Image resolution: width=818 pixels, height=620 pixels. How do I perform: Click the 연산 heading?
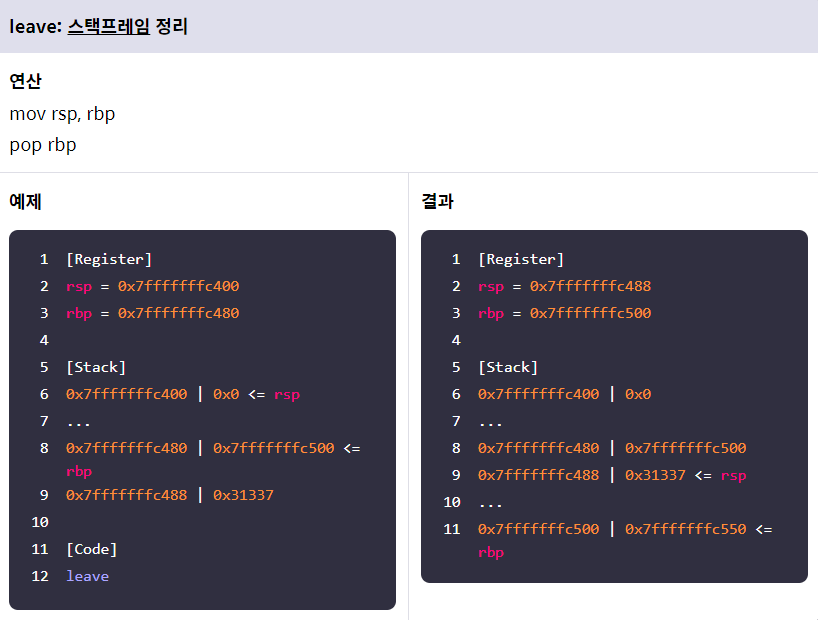[x=26, y=81]
